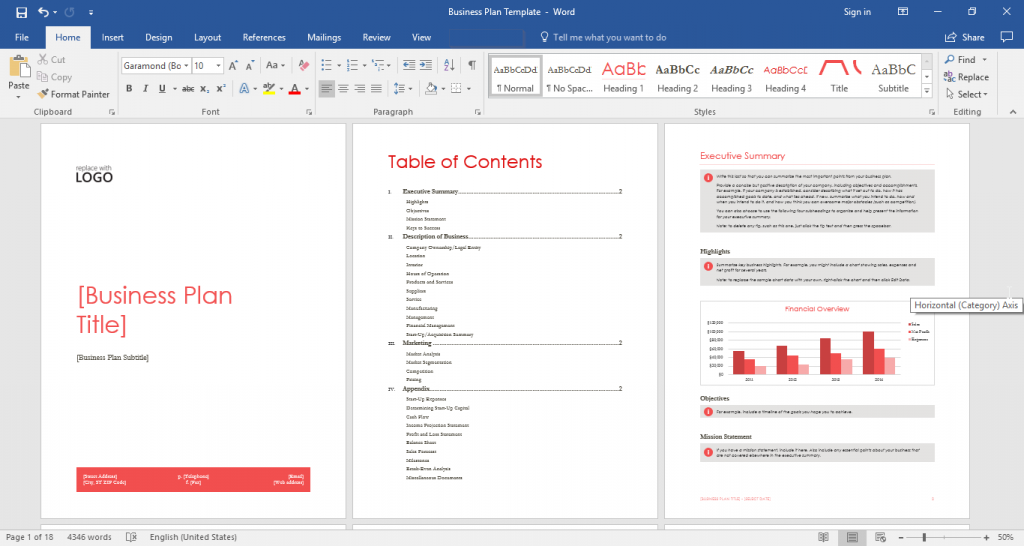Toggle Web Layout view in status bar
Screen dimensions: 1024x546
[879, 537]
